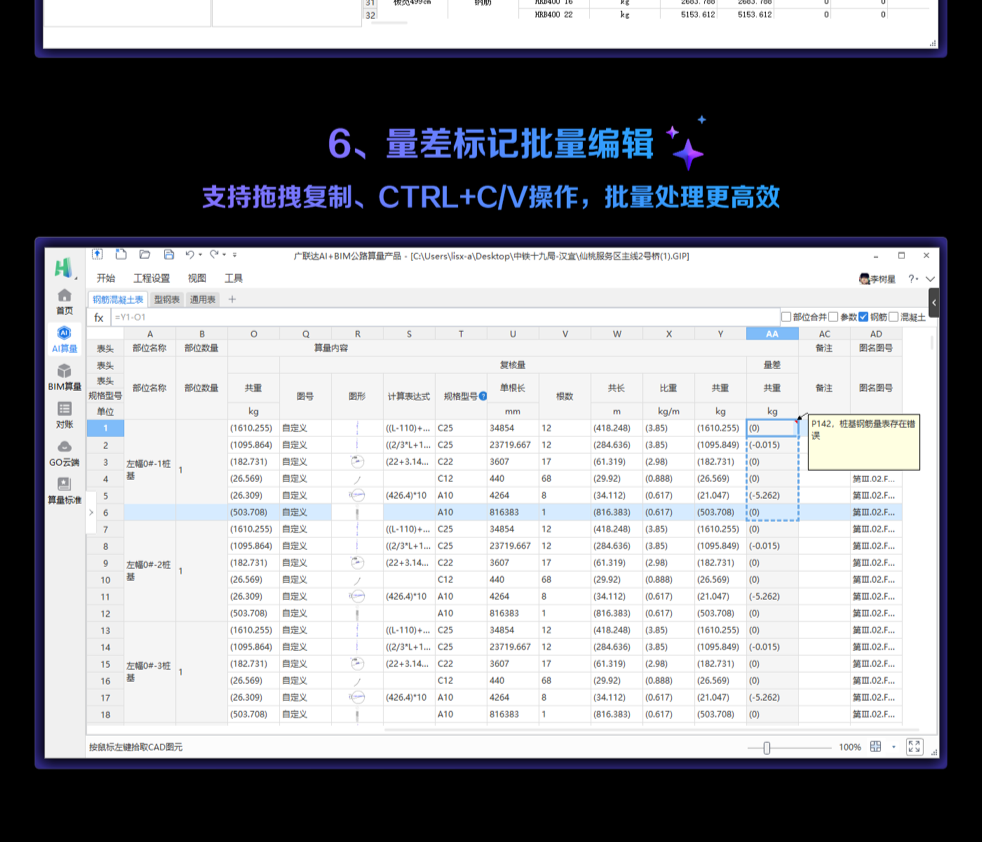The width and height of the screenshot is (982, 842).
Task: Click the fx function button
Action: 99,318
